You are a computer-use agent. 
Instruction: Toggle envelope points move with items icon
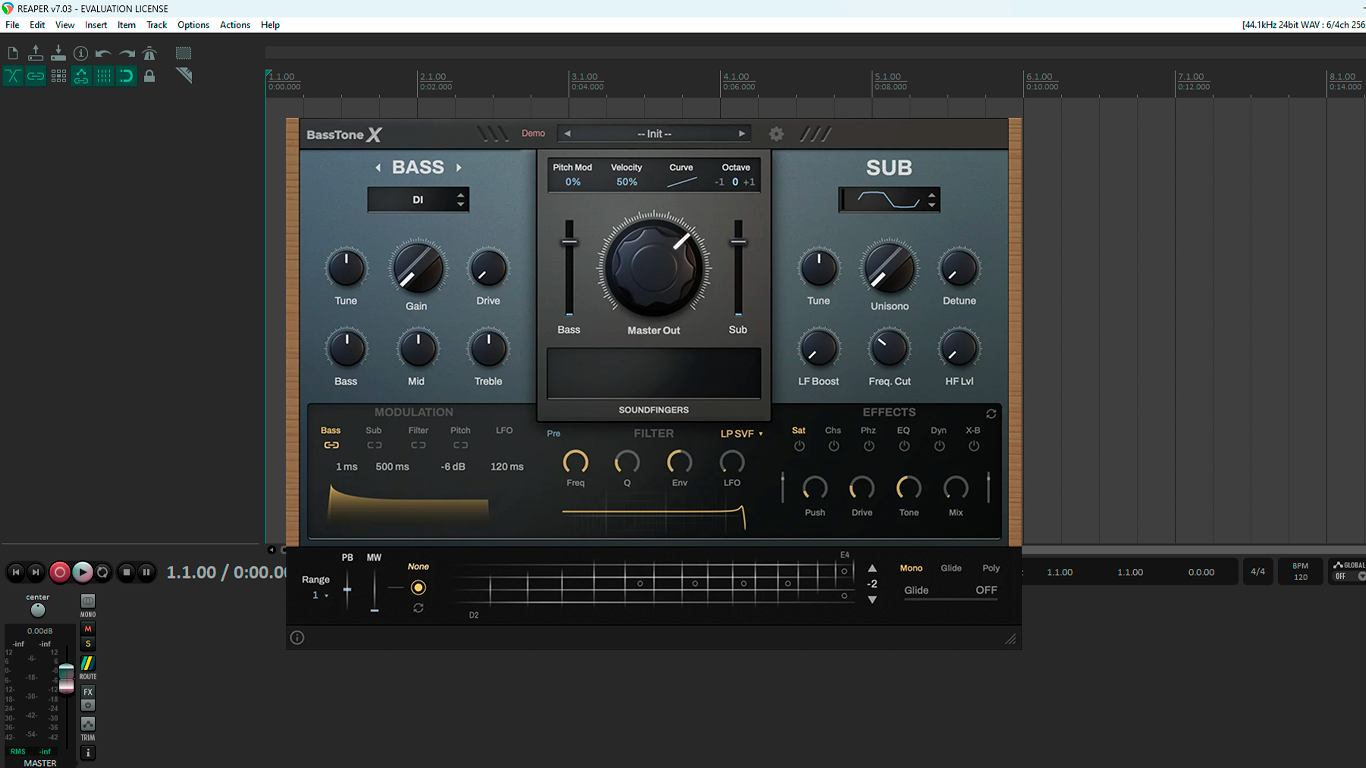(x=82, y=76)
